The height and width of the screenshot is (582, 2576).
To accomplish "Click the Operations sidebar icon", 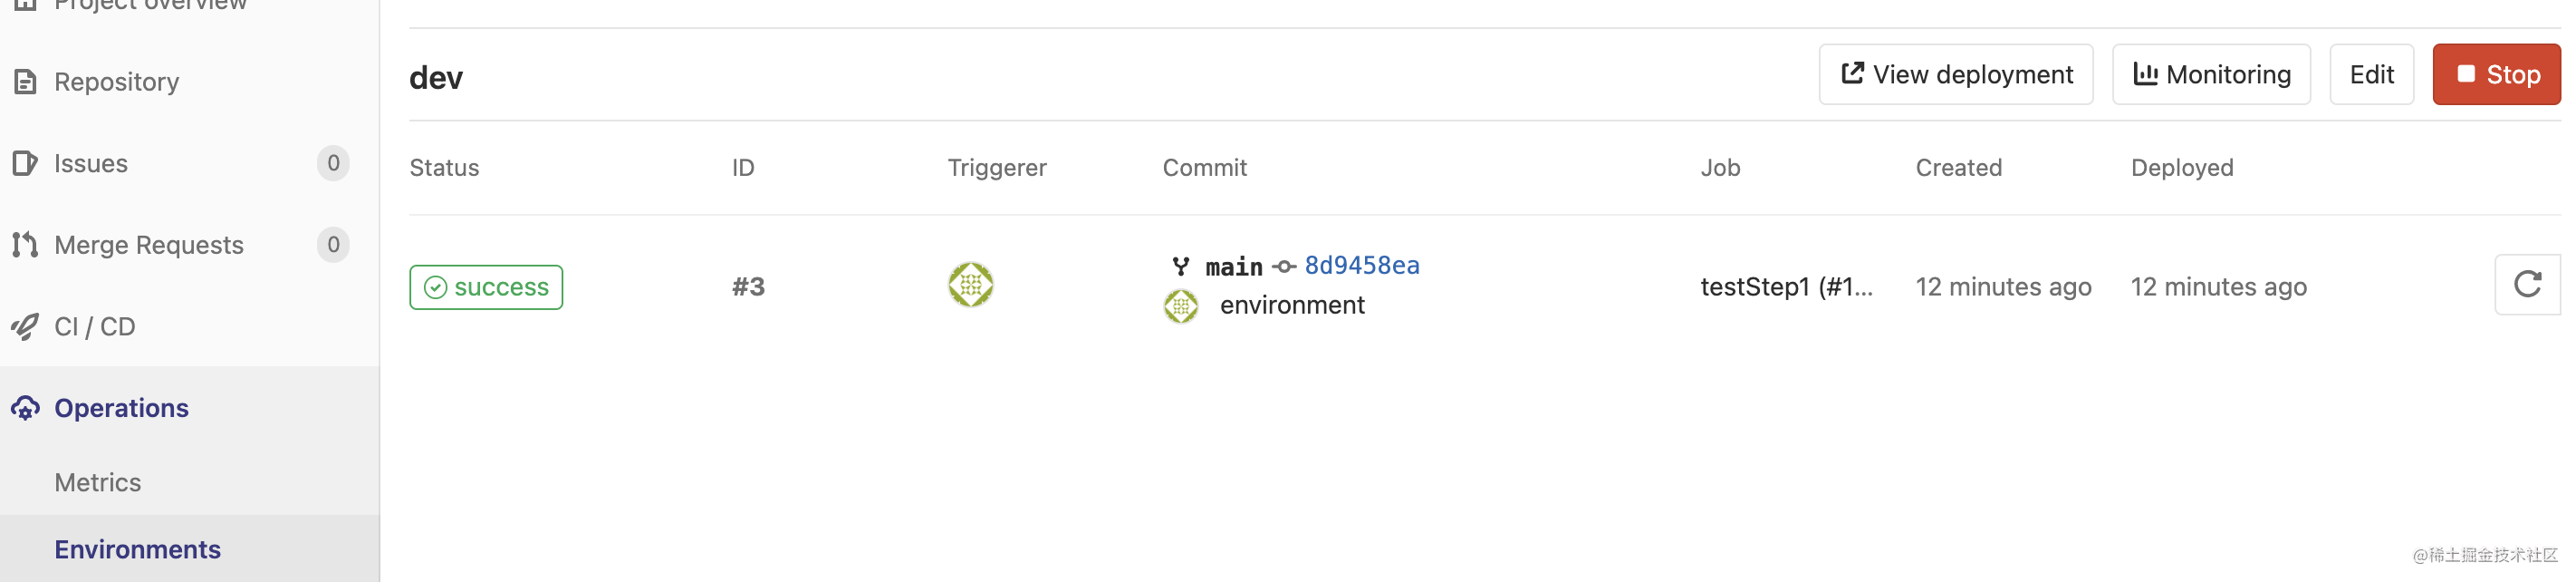I will [x=27, y=408].
